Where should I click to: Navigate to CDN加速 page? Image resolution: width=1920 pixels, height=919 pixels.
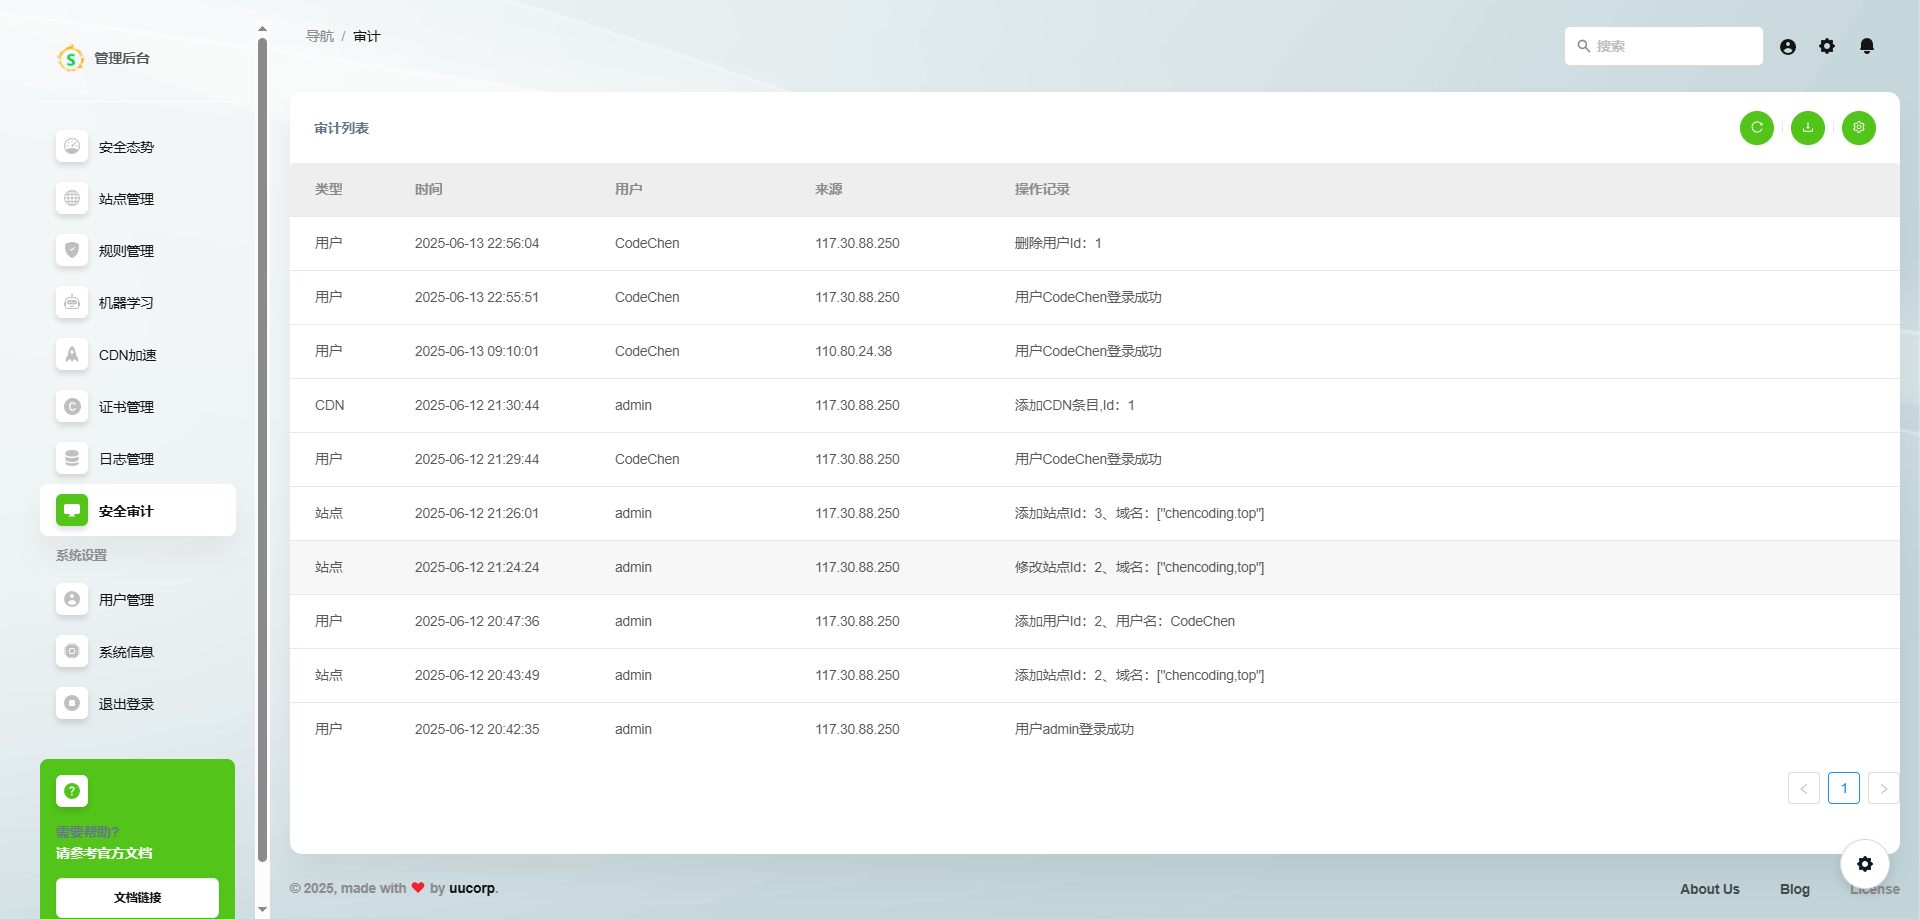[x=127, y=355]
